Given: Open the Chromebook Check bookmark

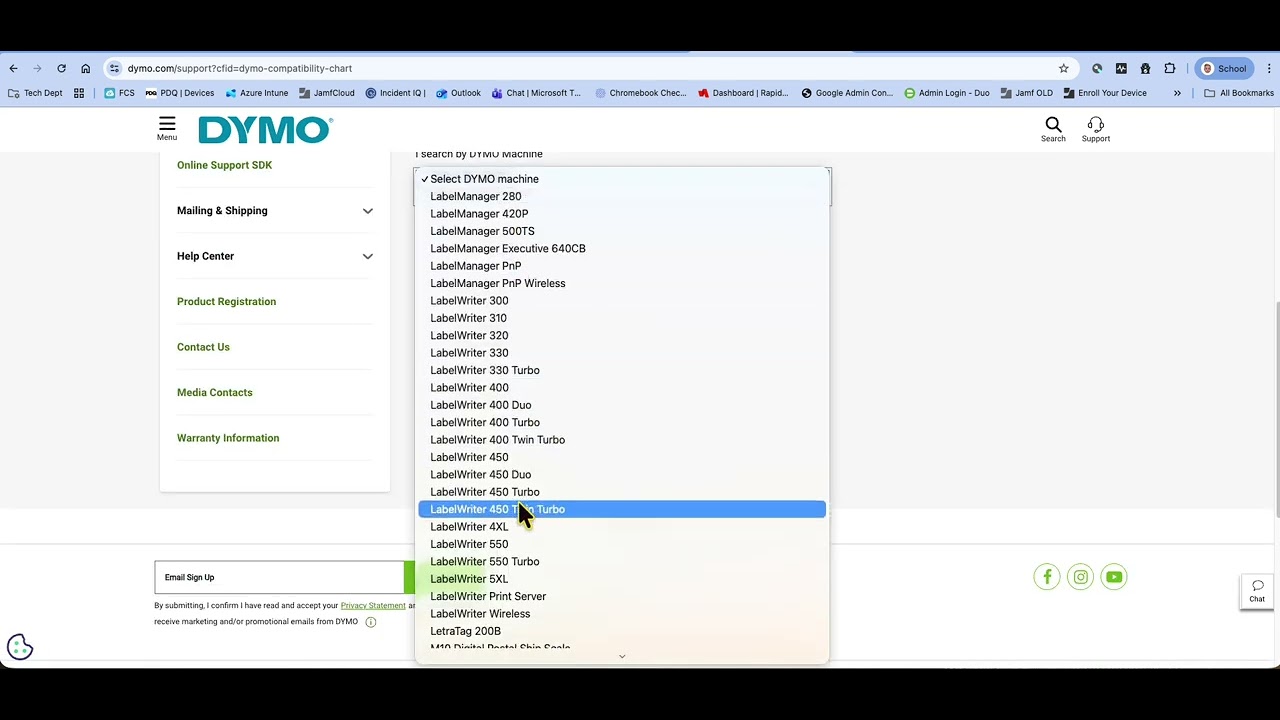Looking at the screenshot, I should click(640, 93).
